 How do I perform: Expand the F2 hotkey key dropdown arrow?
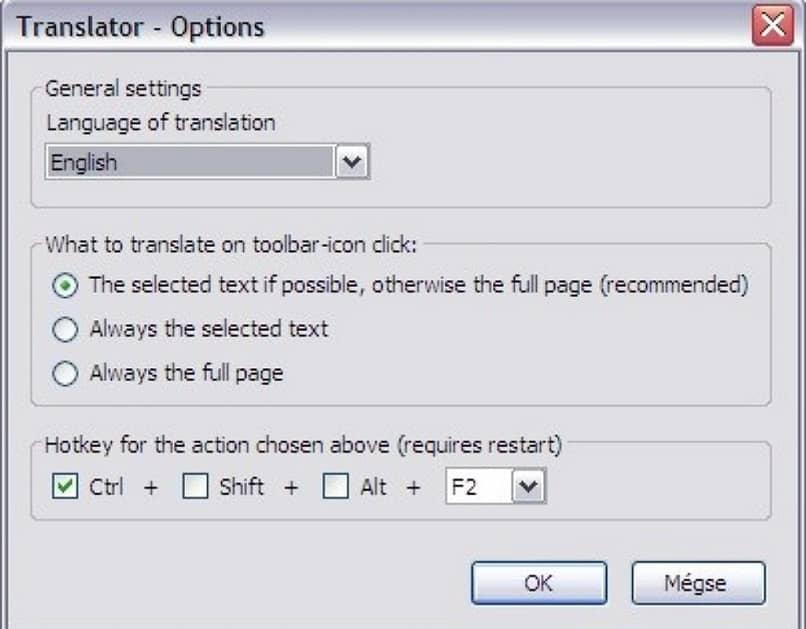(x=529, y=487)
